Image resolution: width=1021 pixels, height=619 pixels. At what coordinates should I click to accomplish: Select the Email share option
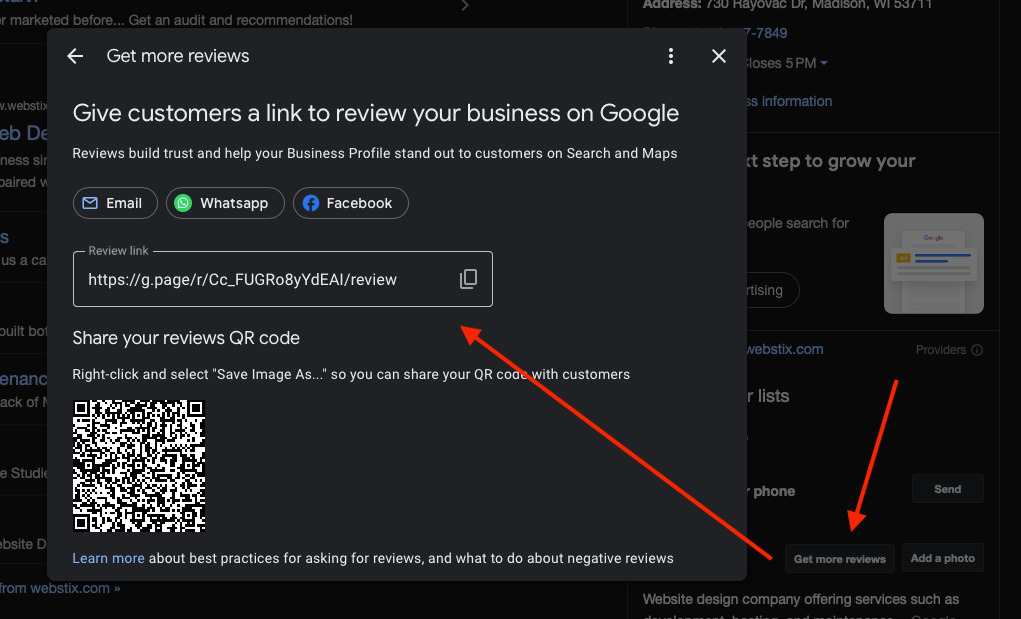click(x=114, y=203)
